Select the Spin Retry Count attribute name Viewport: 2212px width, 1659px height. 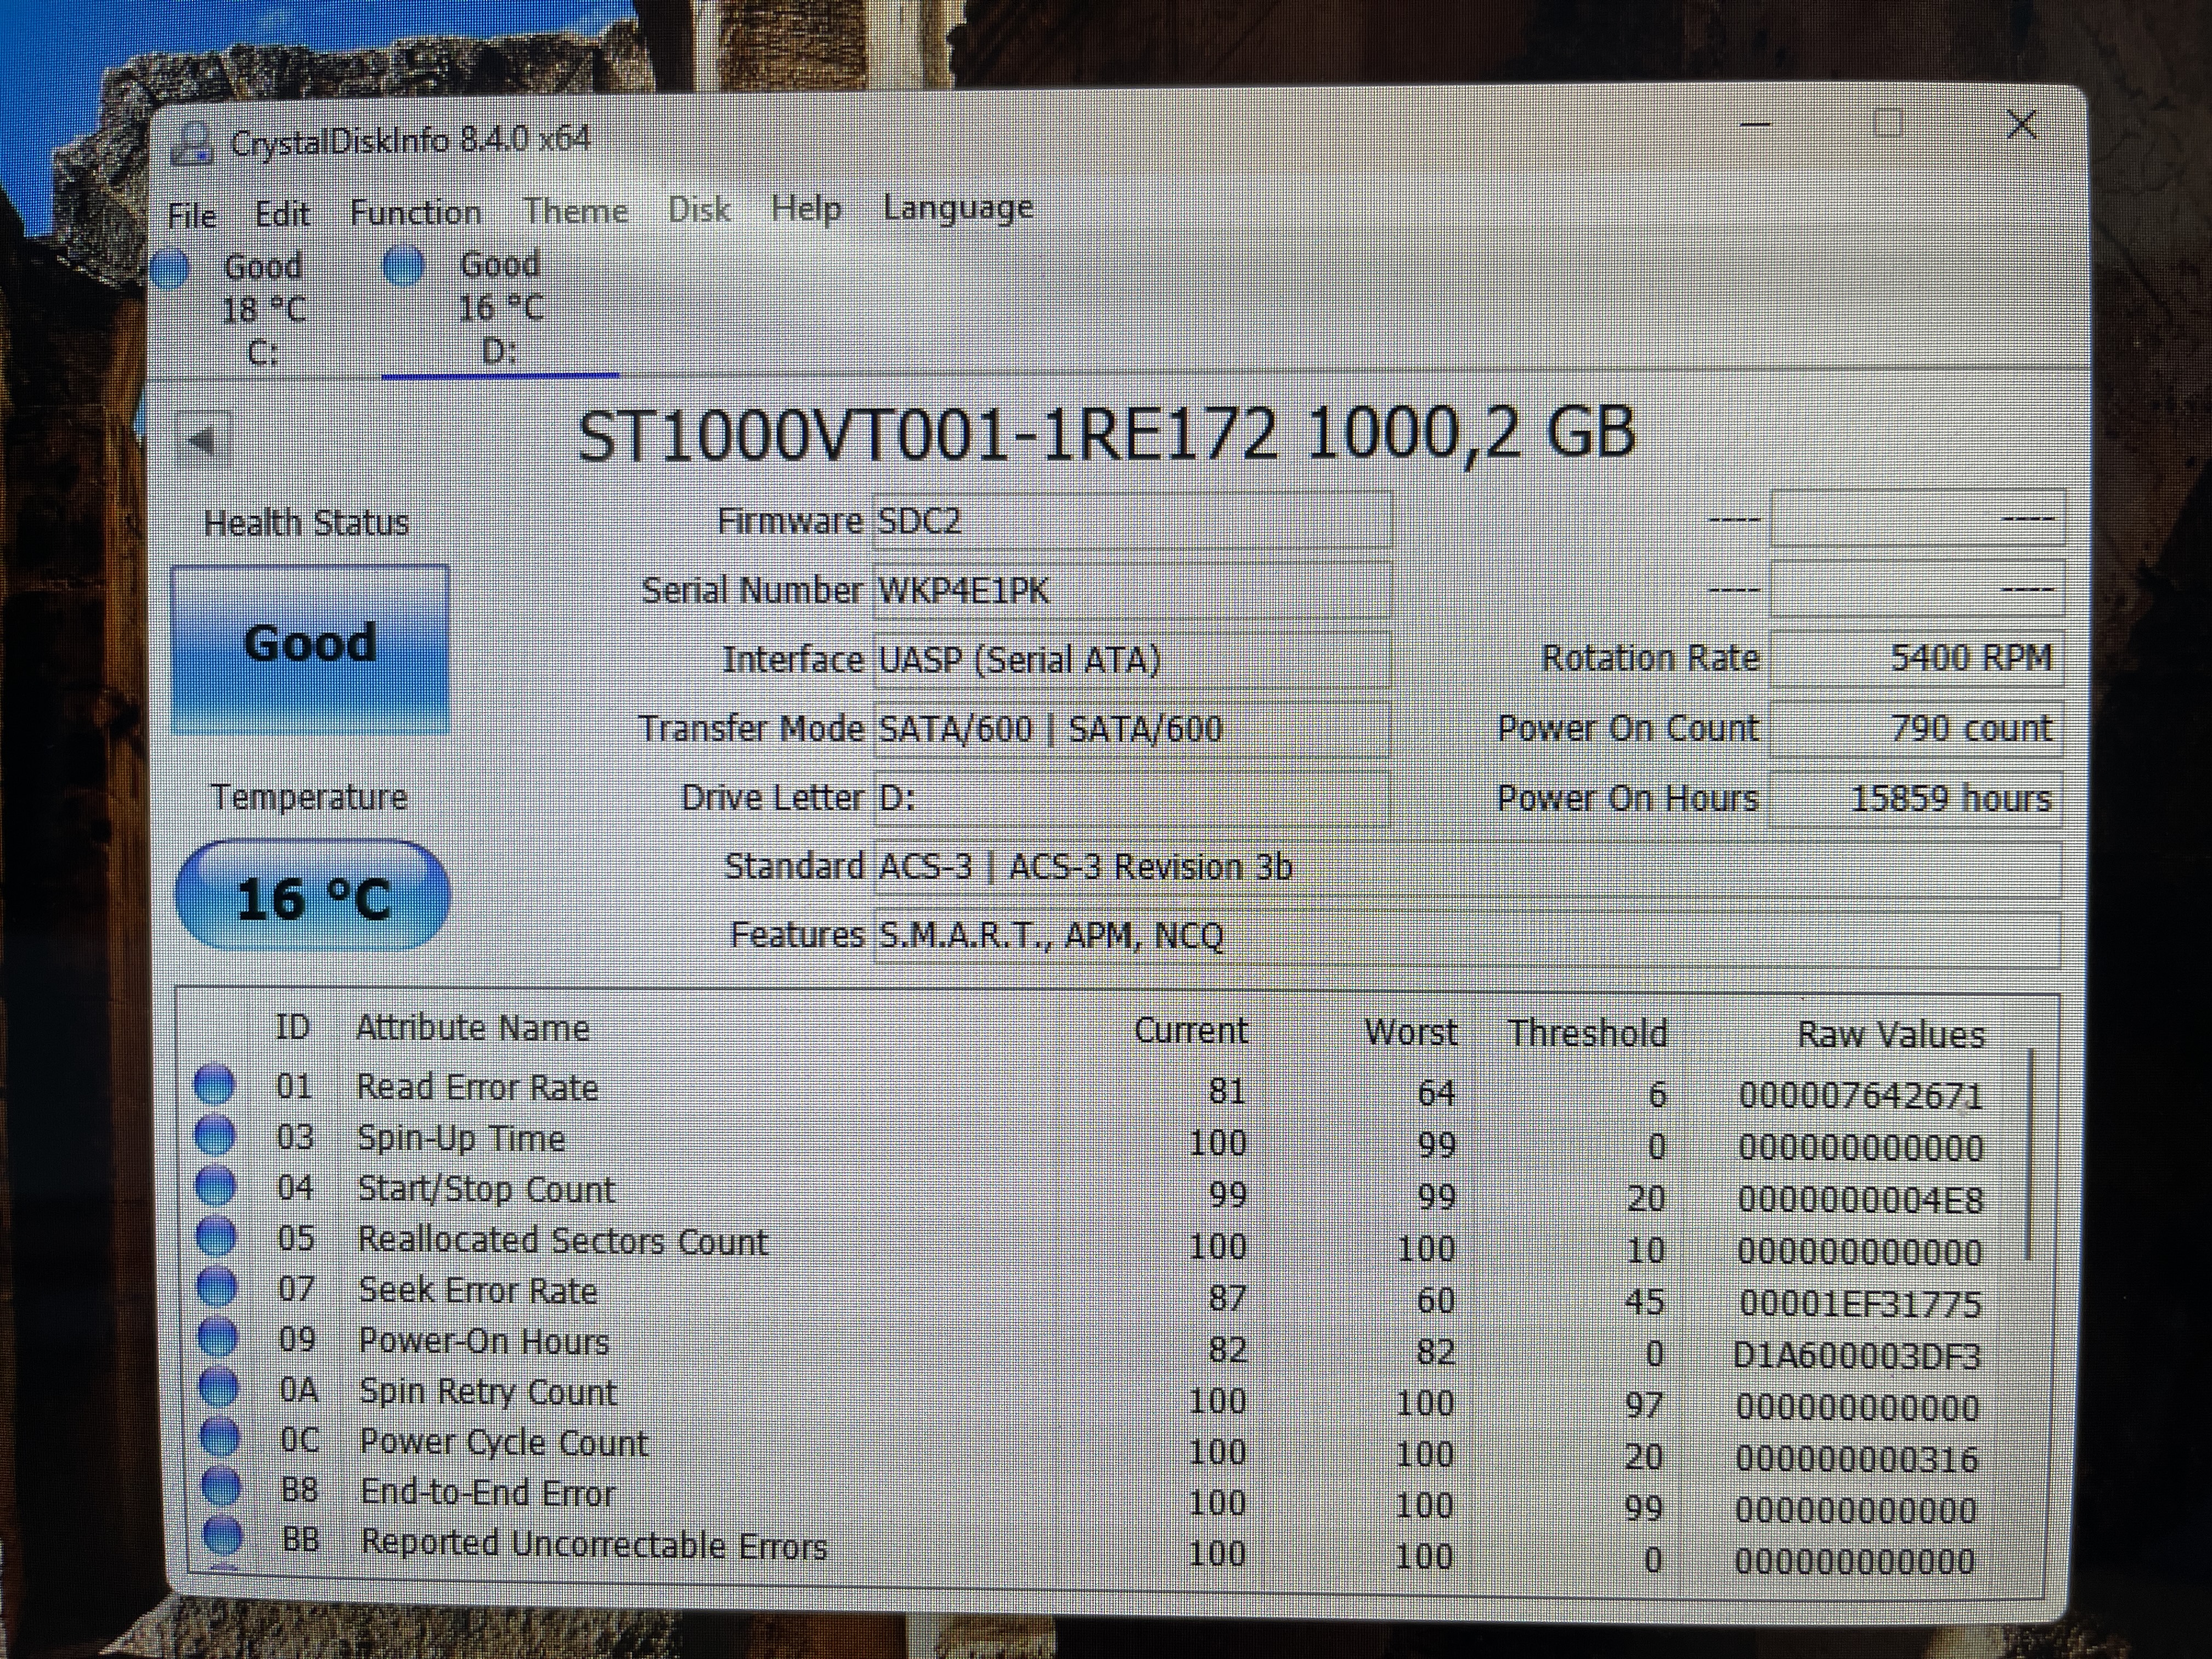coord(488,1392)
